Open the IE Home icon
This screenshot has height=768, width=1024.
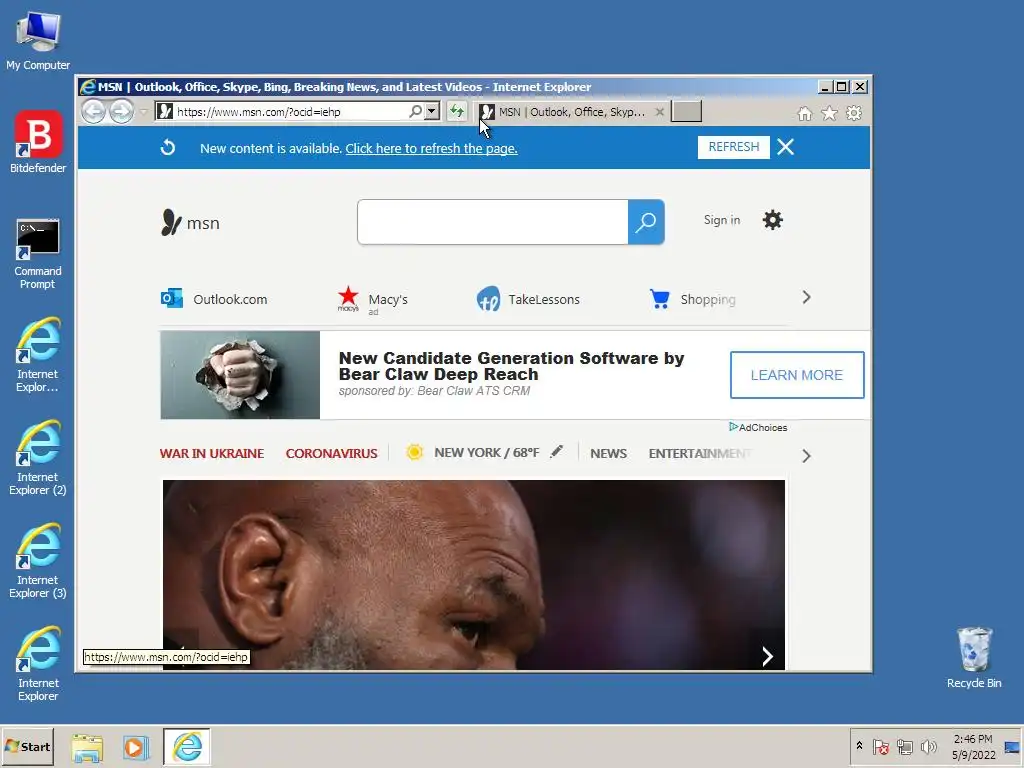pos(805,114)
